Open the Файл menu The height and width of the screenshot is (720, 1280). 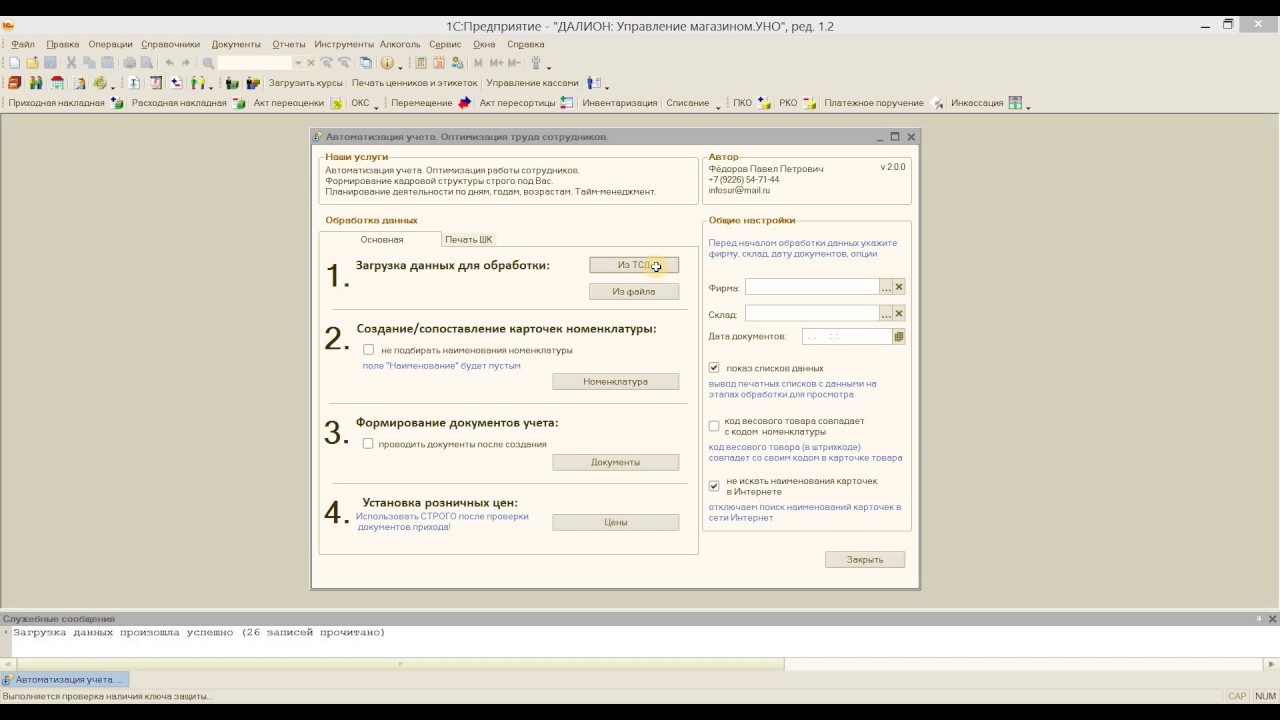coord(22,44)
